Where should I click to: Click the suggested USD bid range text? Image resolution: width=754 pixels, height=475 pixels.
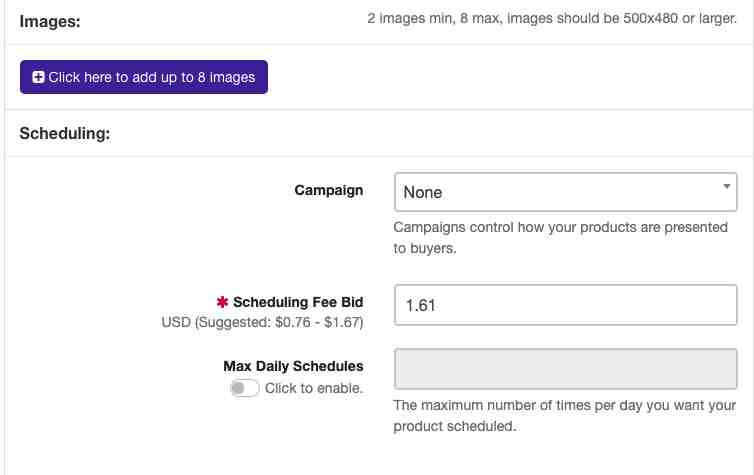click(x=262, y=322)
